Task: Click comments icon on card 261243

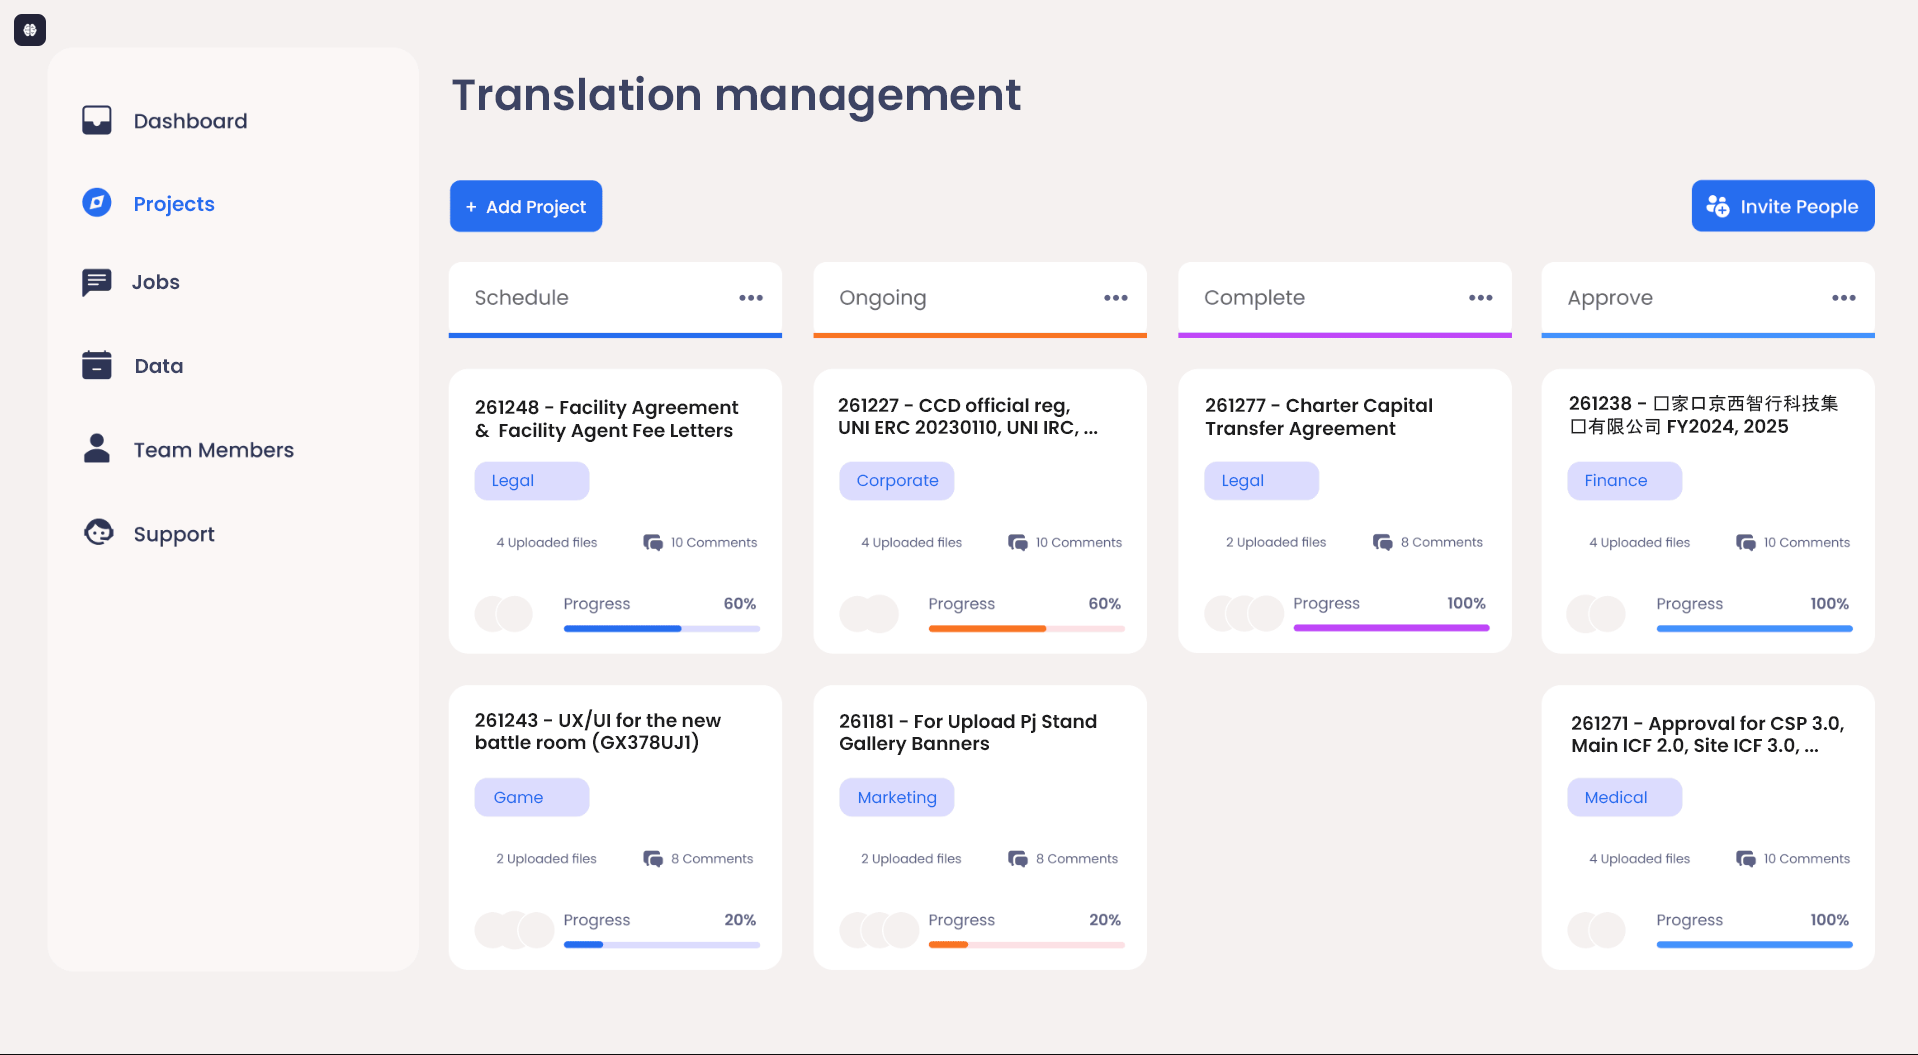Action: (653, 858)
